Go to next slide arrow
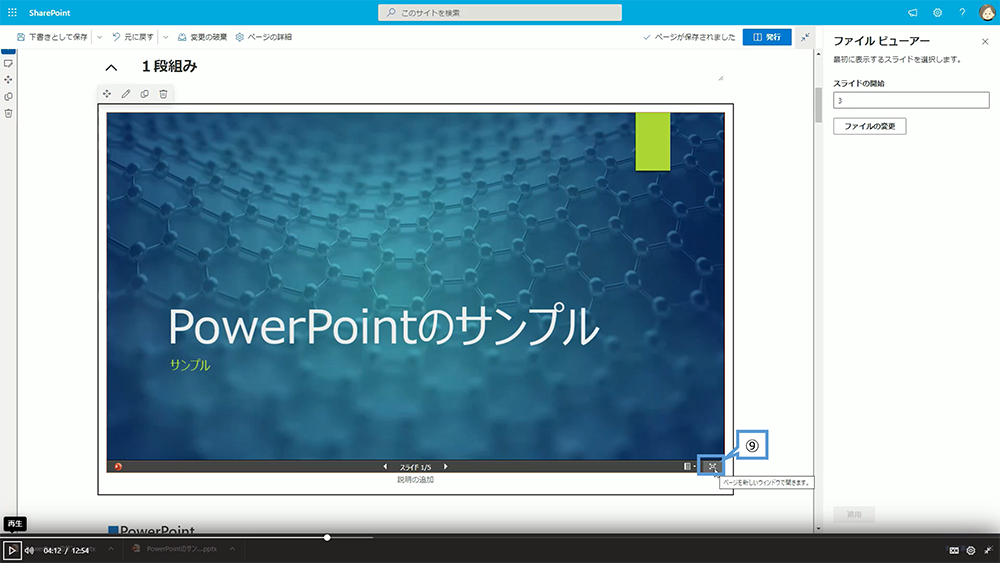The image size is (1000, 563). pos(445,467)
